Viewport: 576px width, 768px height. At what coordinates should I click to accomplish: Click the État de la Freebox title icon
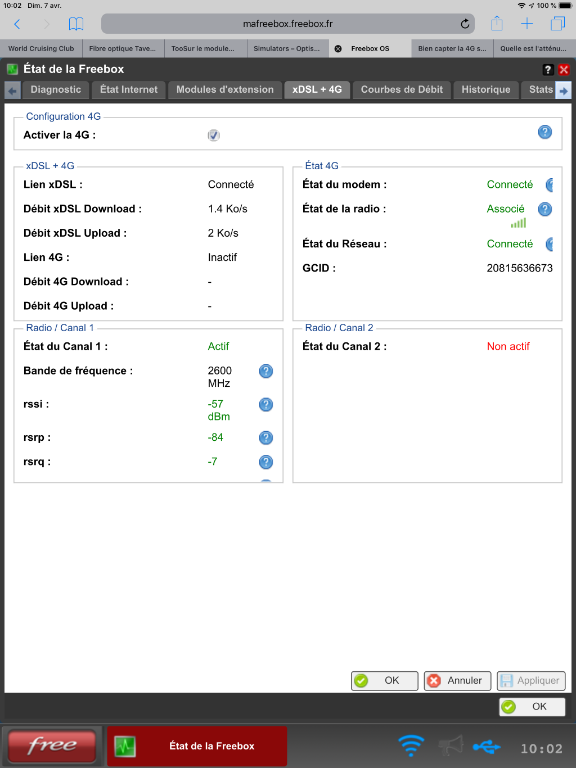point(12,69)
